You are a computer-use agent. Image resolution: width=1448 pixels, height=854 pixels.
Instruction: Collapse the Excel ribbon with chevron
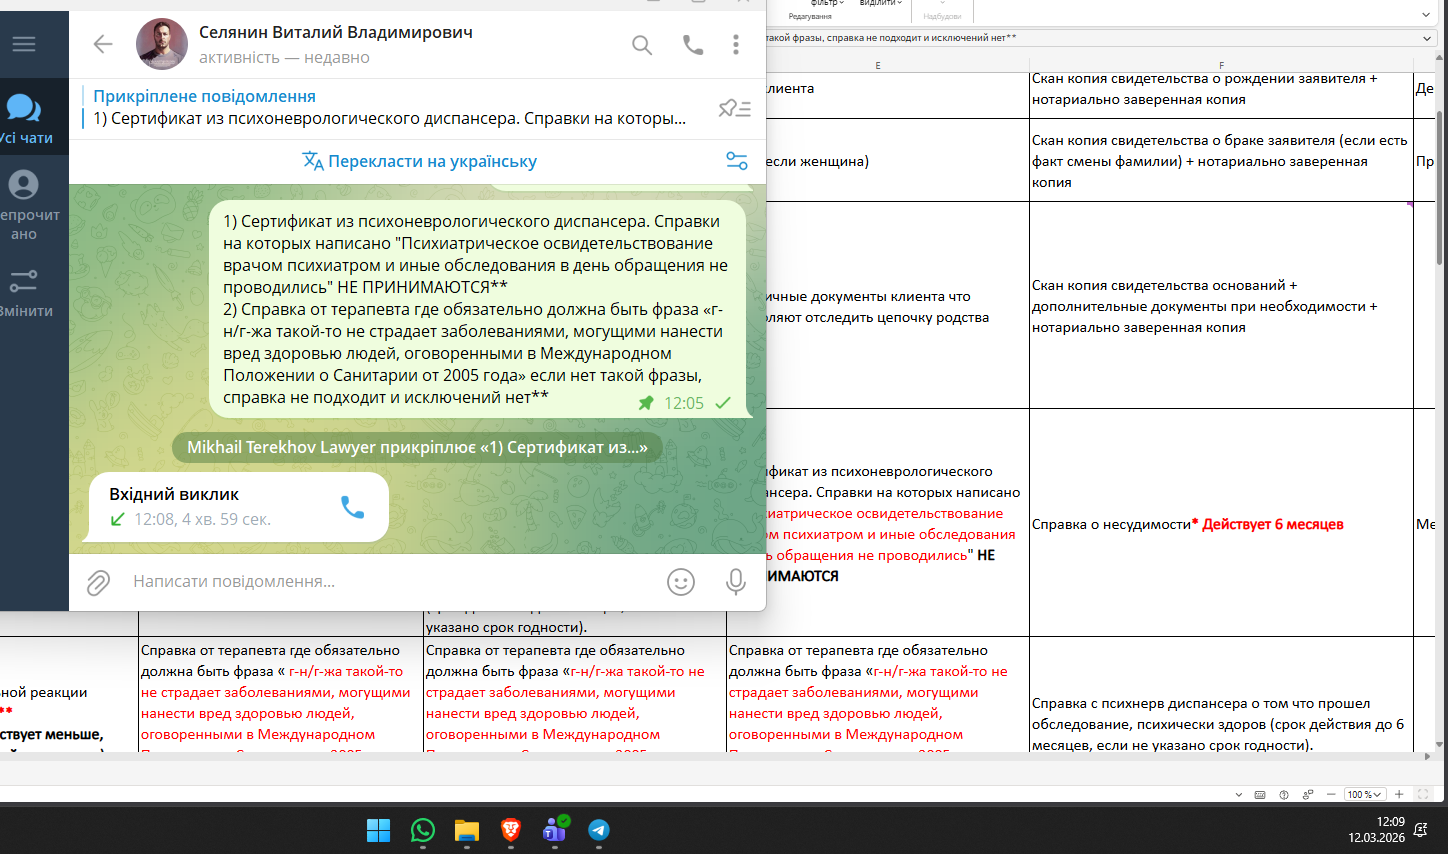[x=1426, y=15]
